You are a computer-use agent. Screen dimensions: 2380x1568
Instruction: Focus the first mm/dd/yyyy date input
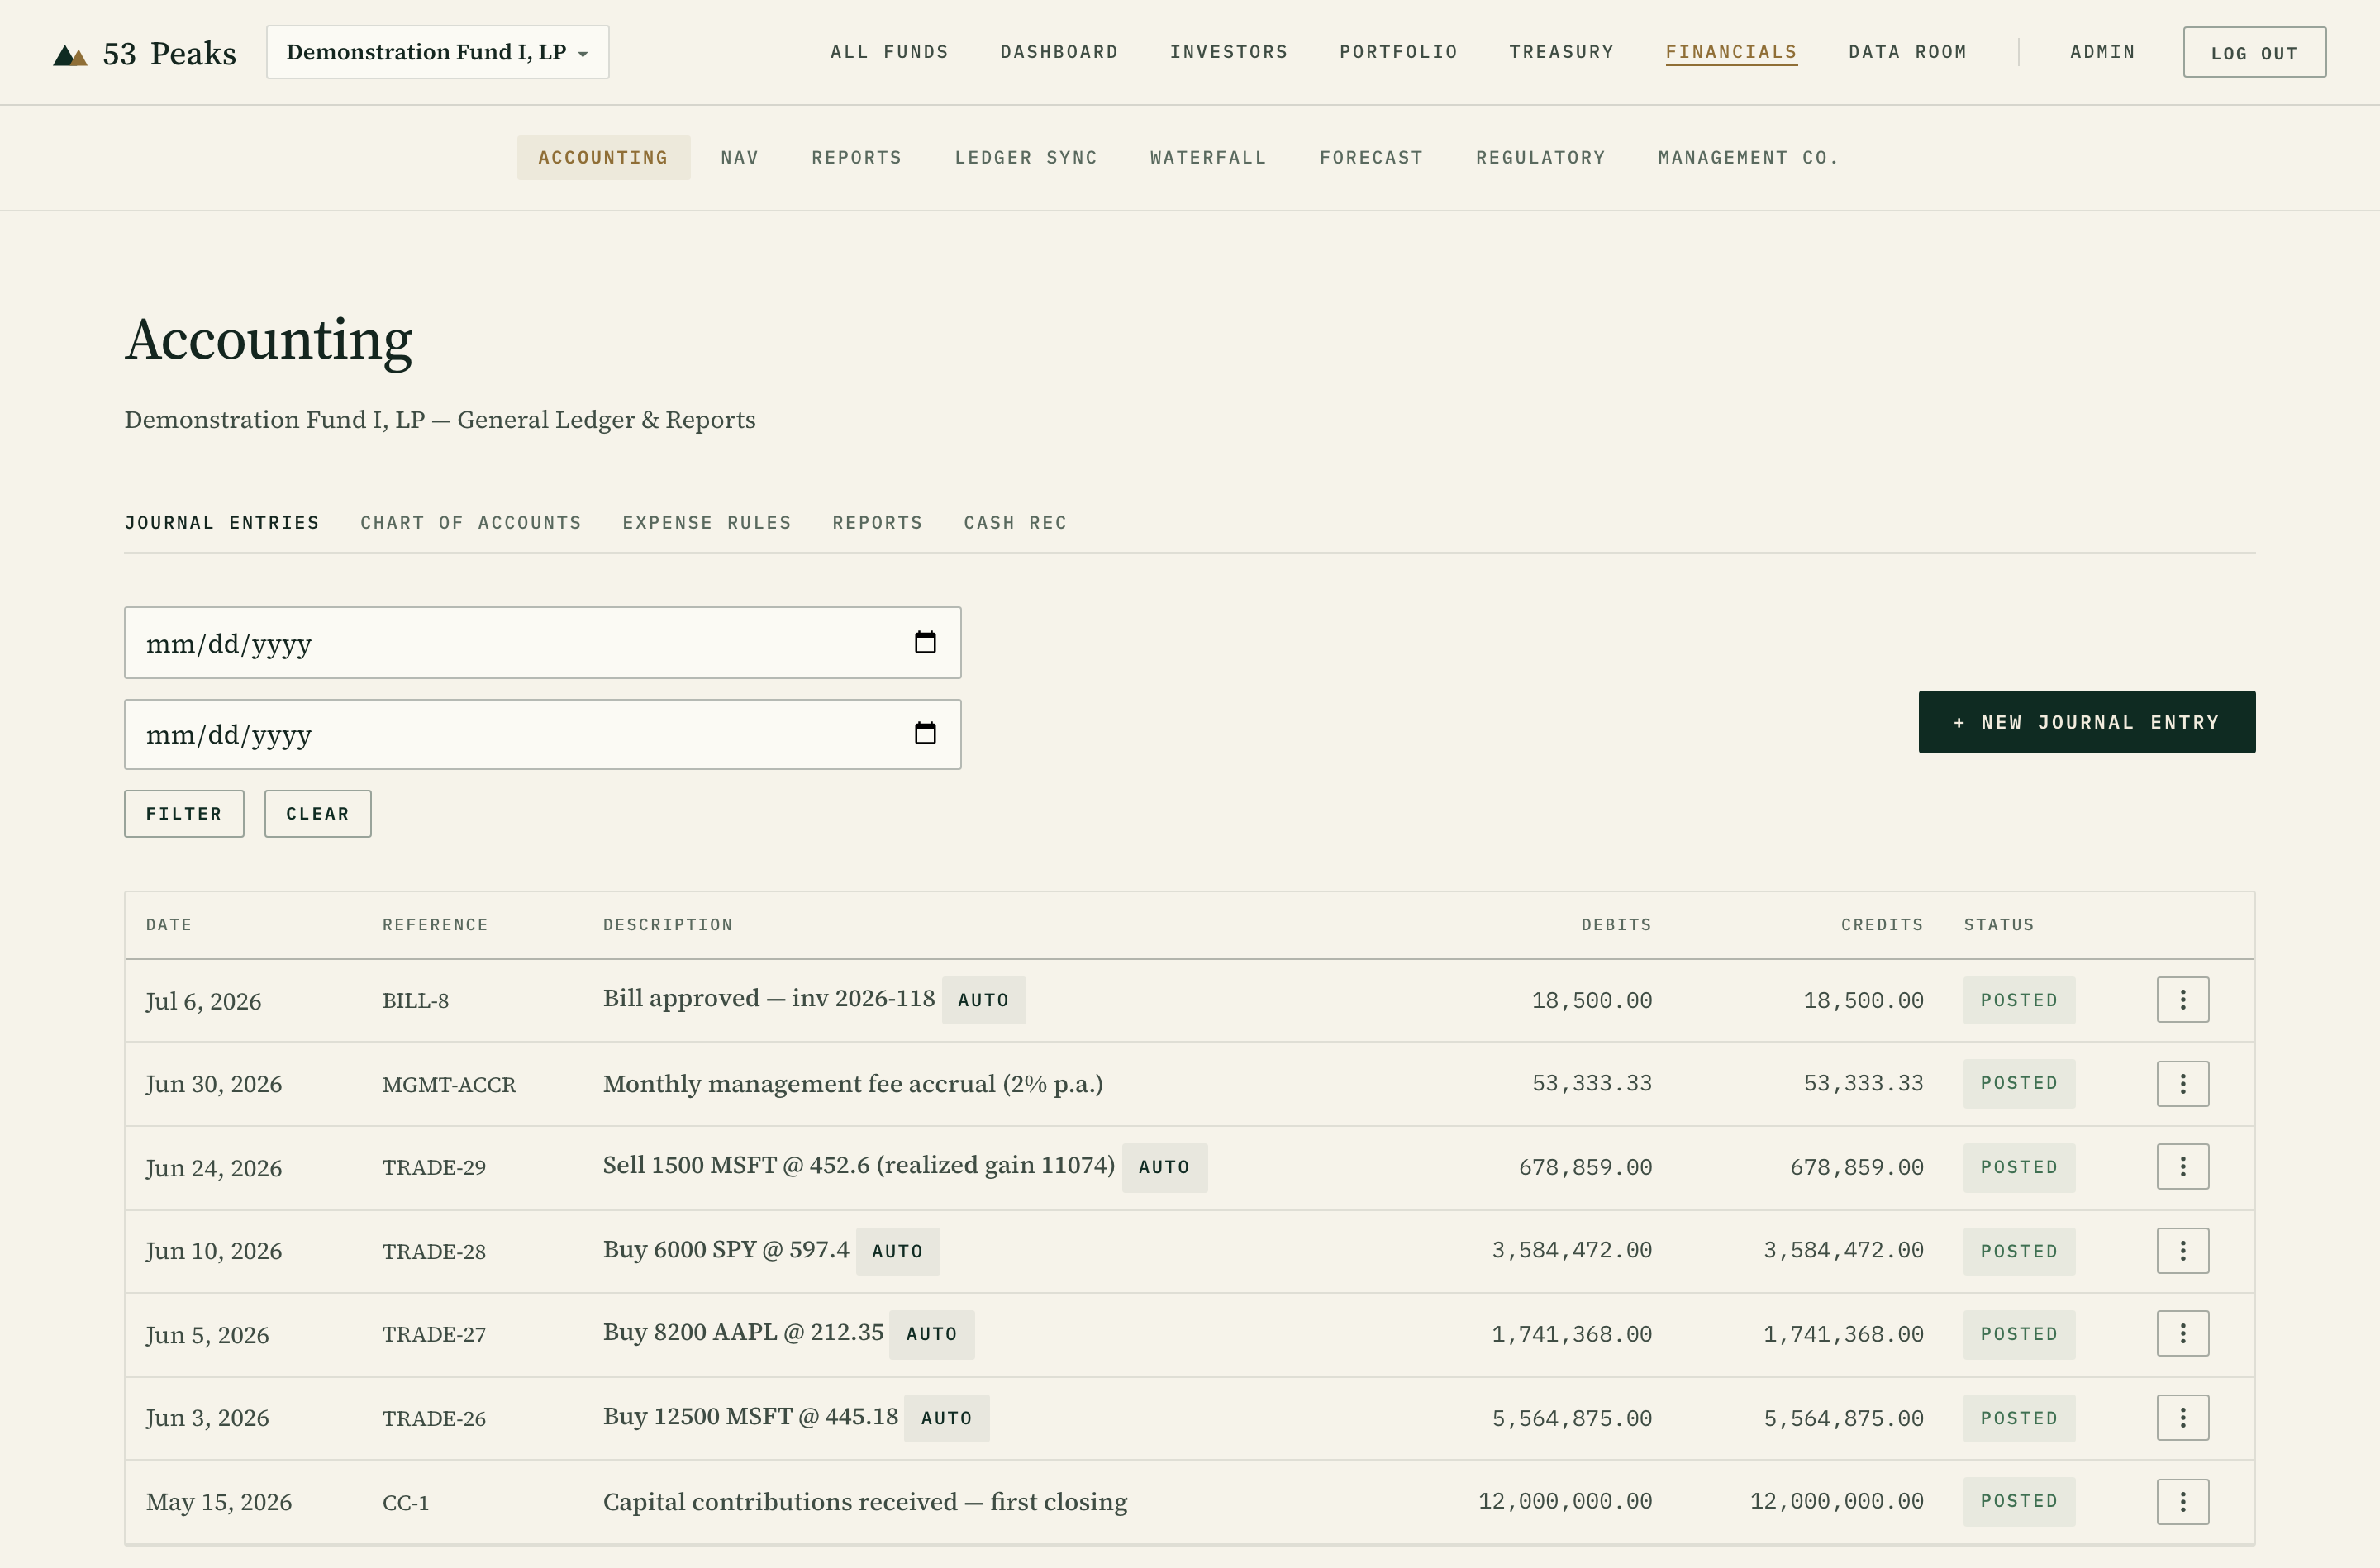point(542,643)
